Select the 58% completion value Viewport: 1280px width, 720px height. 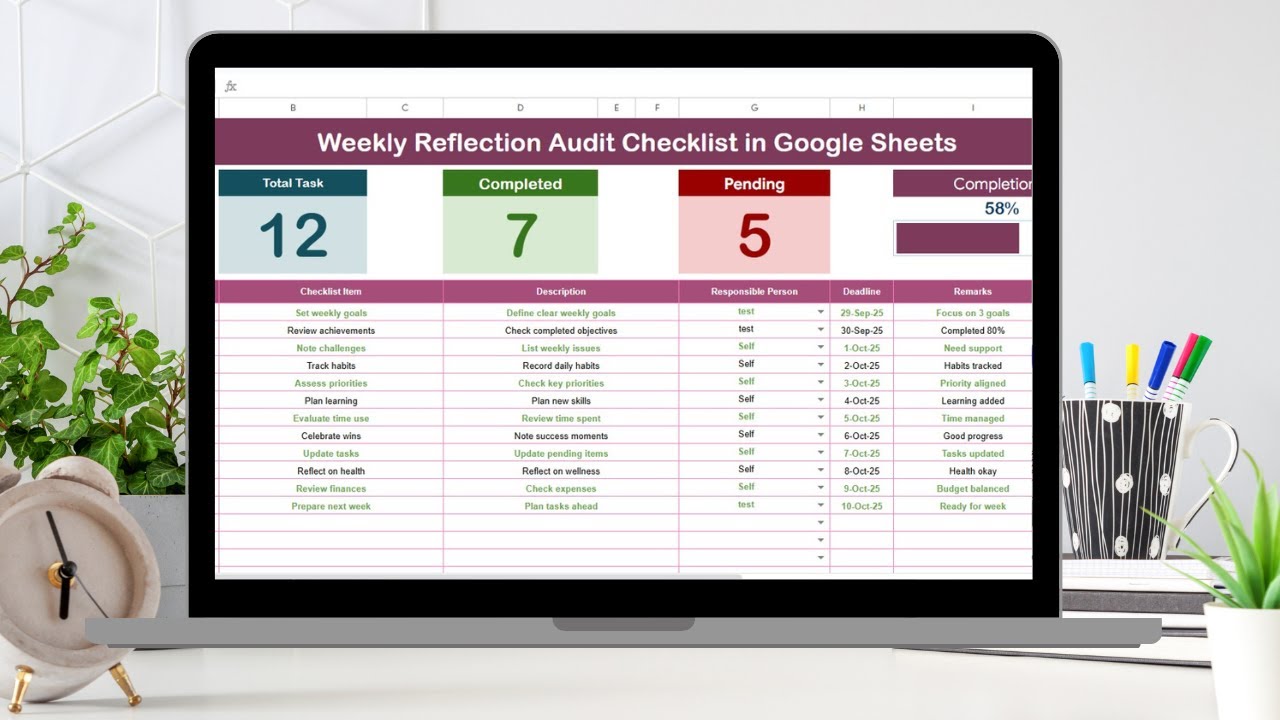pos(1002,208)
